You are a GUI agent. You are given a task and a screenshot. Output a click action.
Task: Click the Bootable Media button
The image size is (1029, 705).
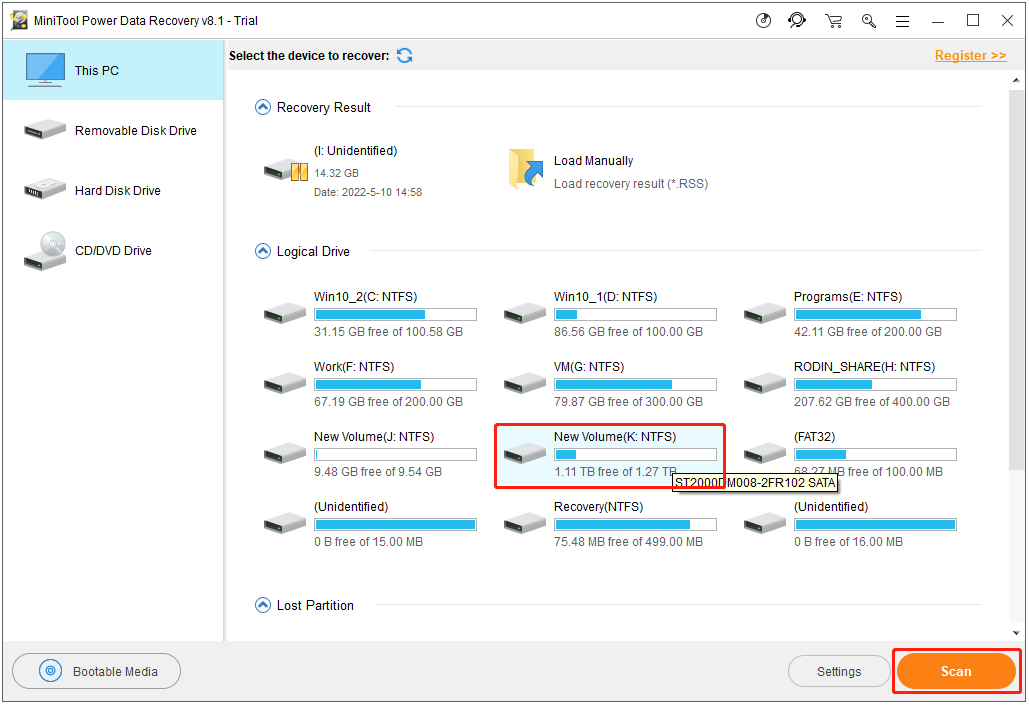[96, 671]
